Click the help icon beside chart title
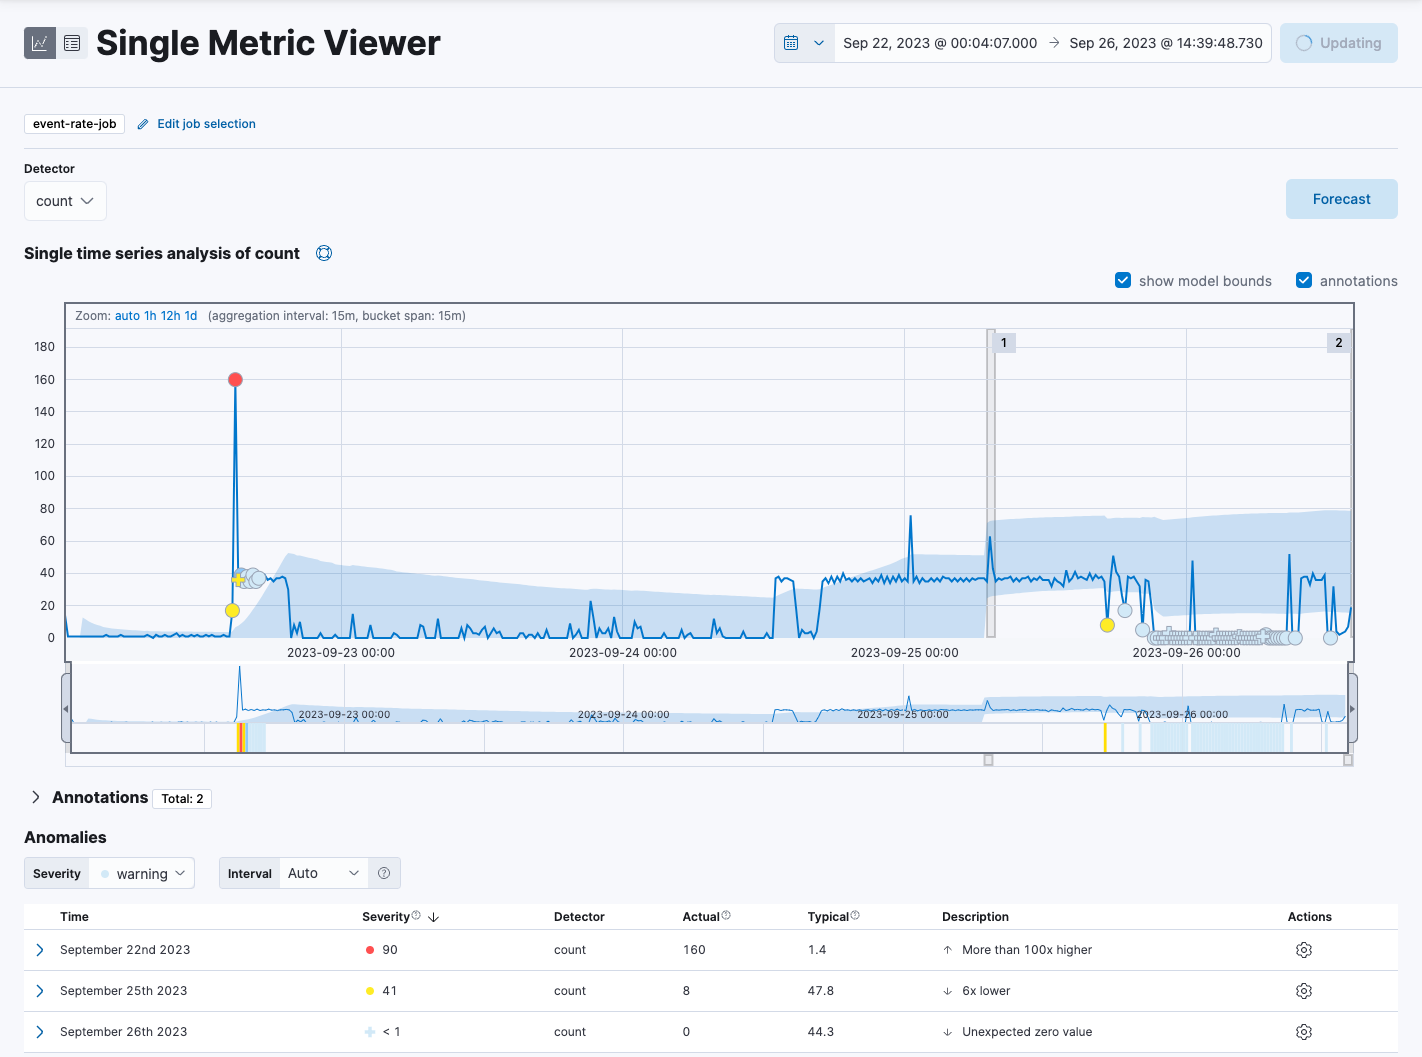1422x1057 pixels. (x=324, y=253)
